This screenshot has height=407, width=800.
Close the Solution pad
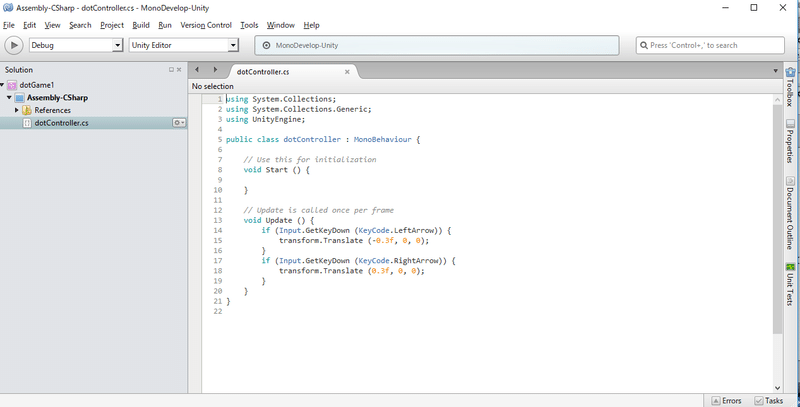click(179, 70)
